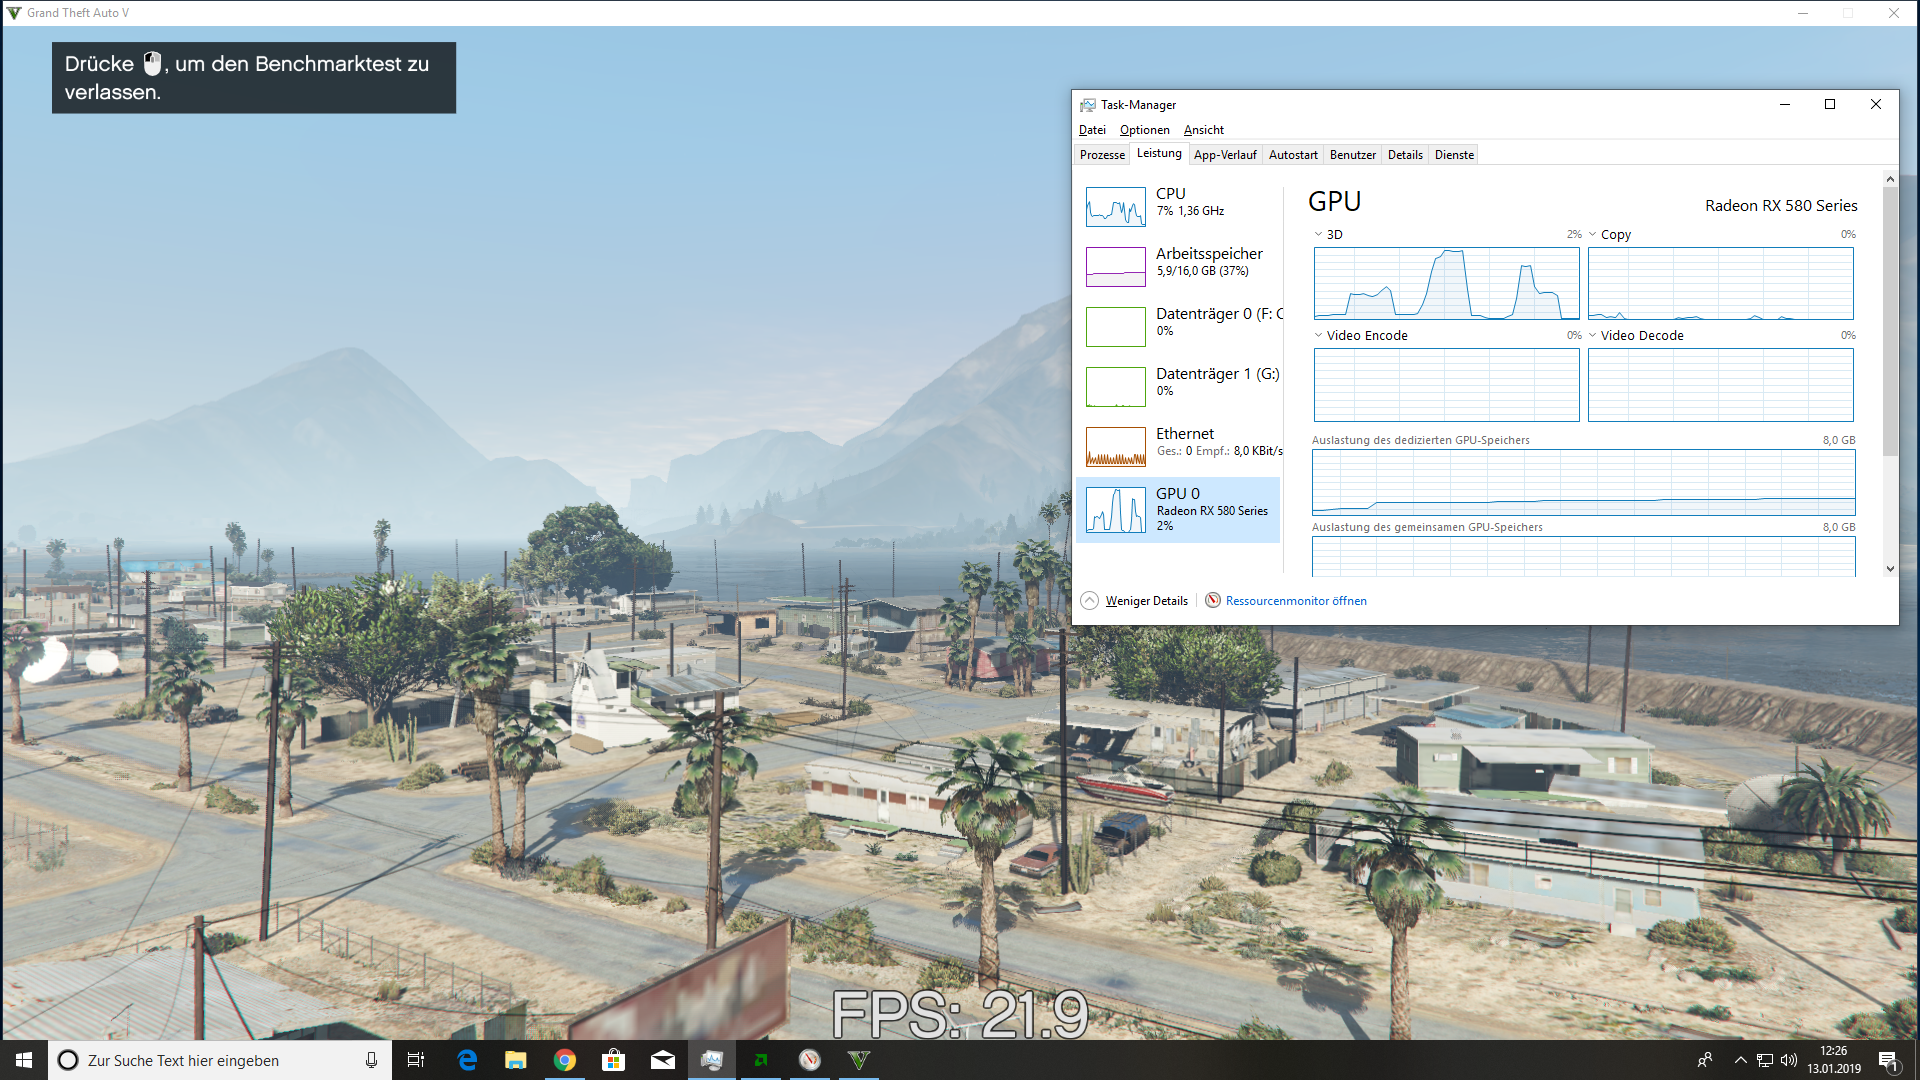Screen dimensions: 1920x1080
Task: Open CPU performance graph thumbnail
Action: click(x=1115, y=207)
